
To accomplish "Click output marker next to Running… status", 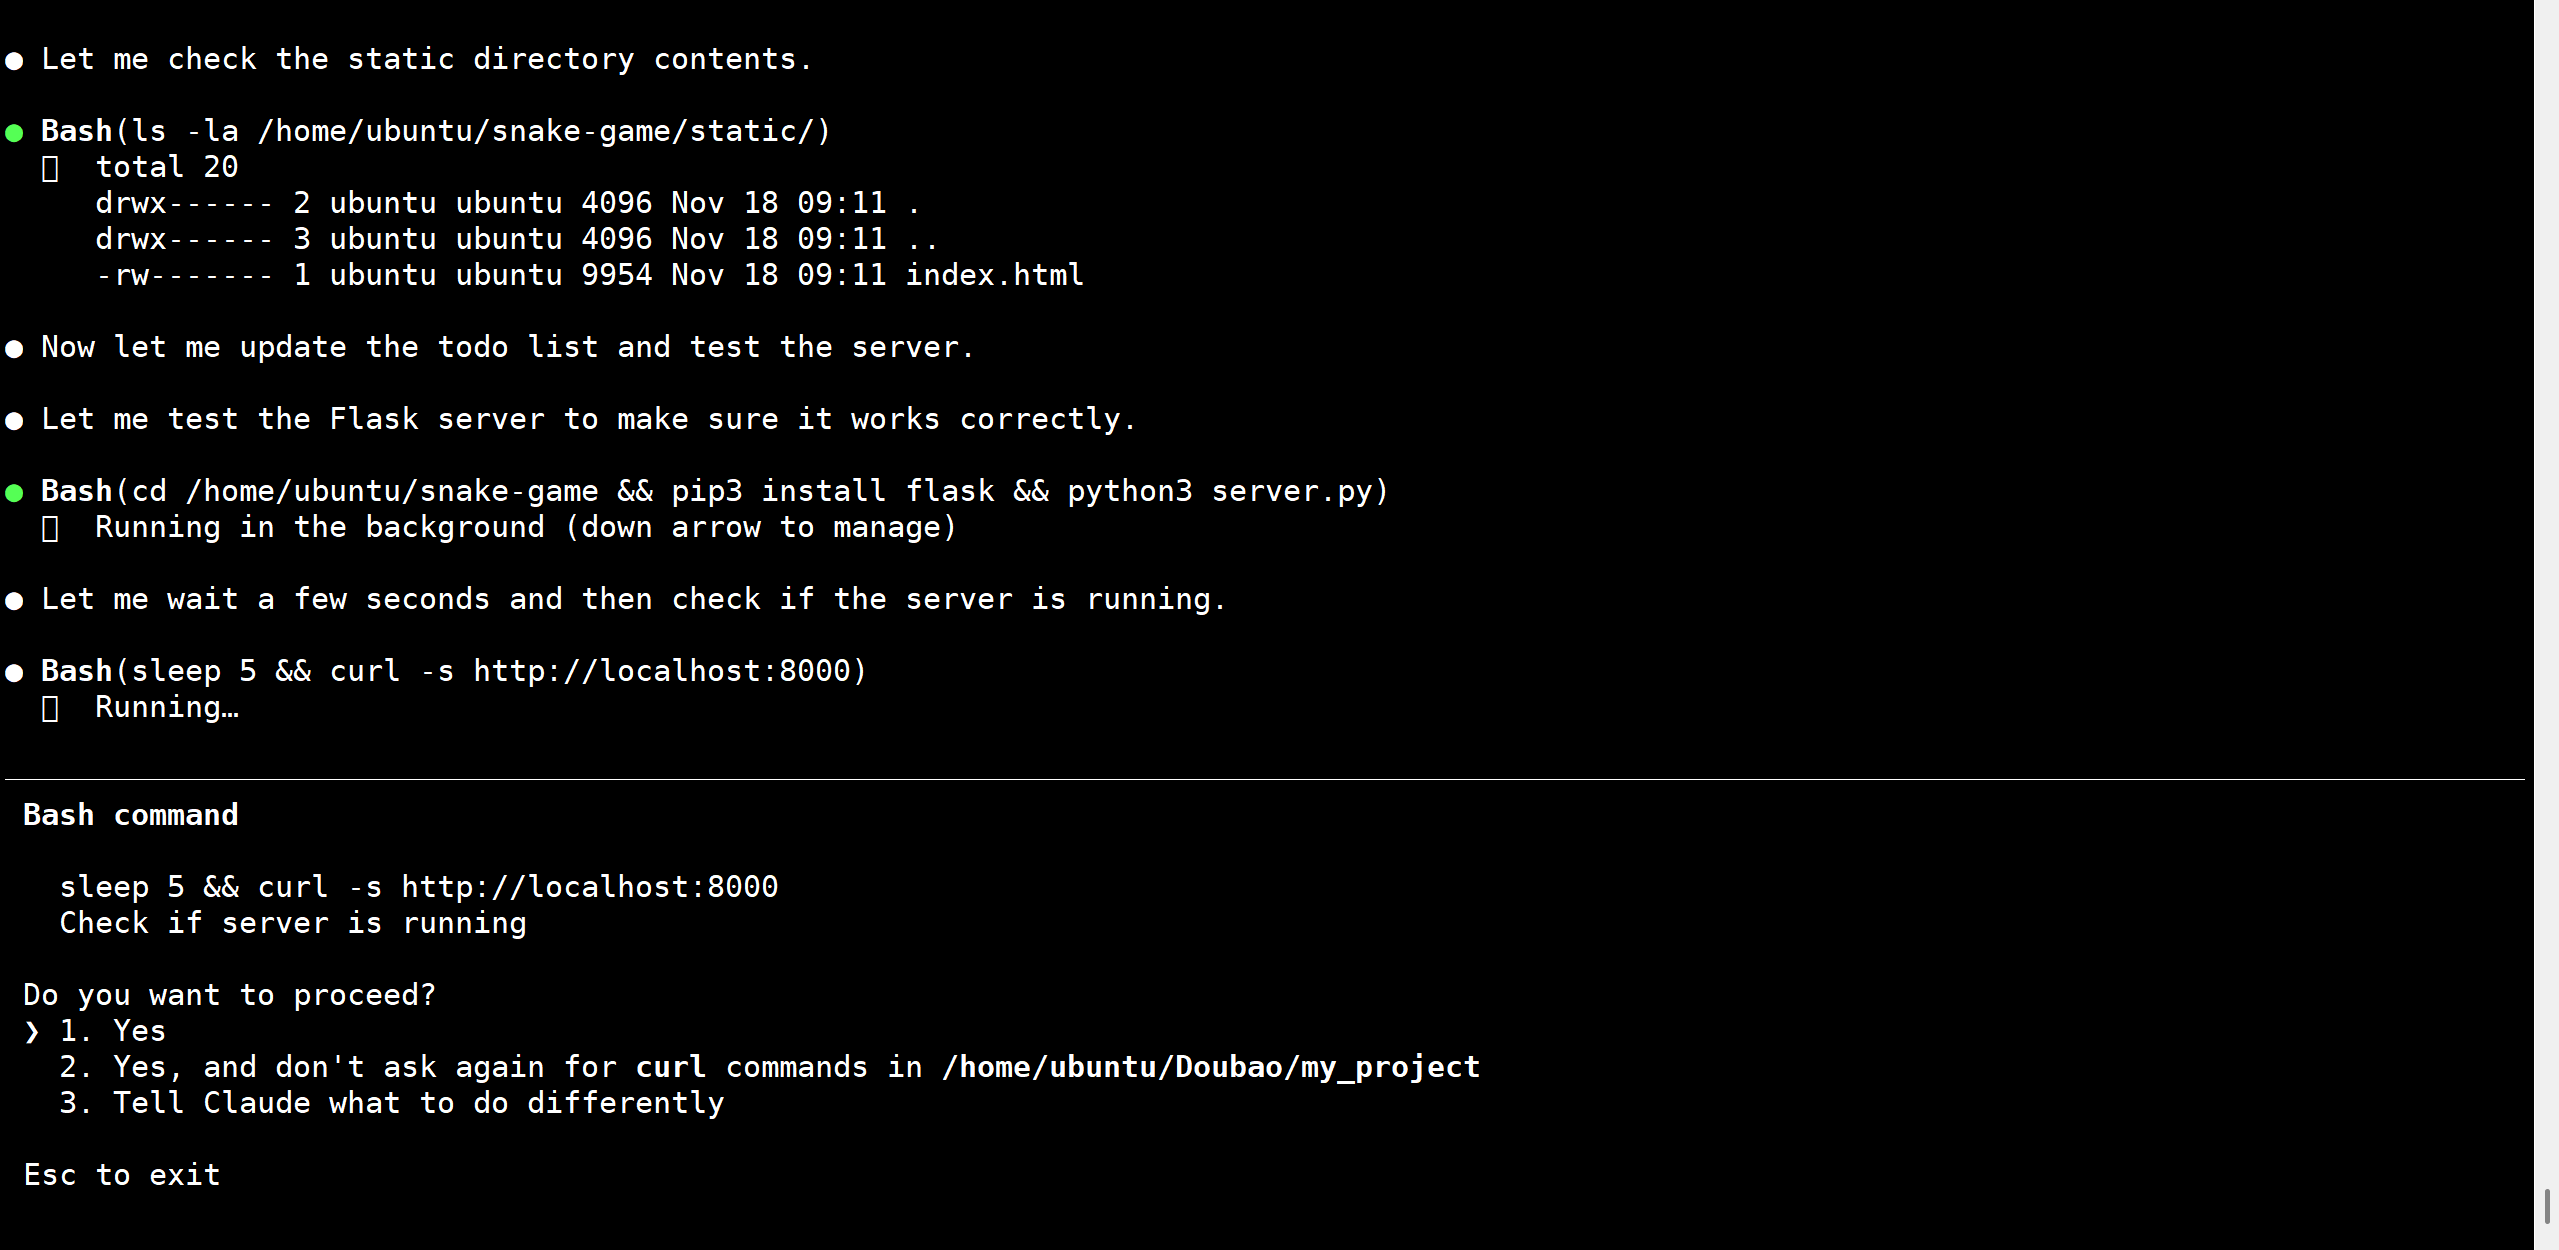I will coord(50,708).
